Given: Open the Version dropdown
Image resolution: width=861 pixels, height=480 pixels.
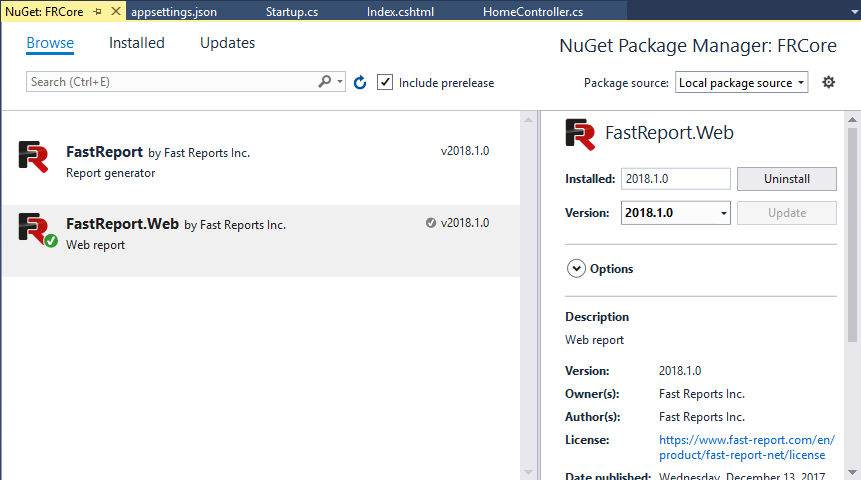Looking at the screenshot, I should (675, 213).
